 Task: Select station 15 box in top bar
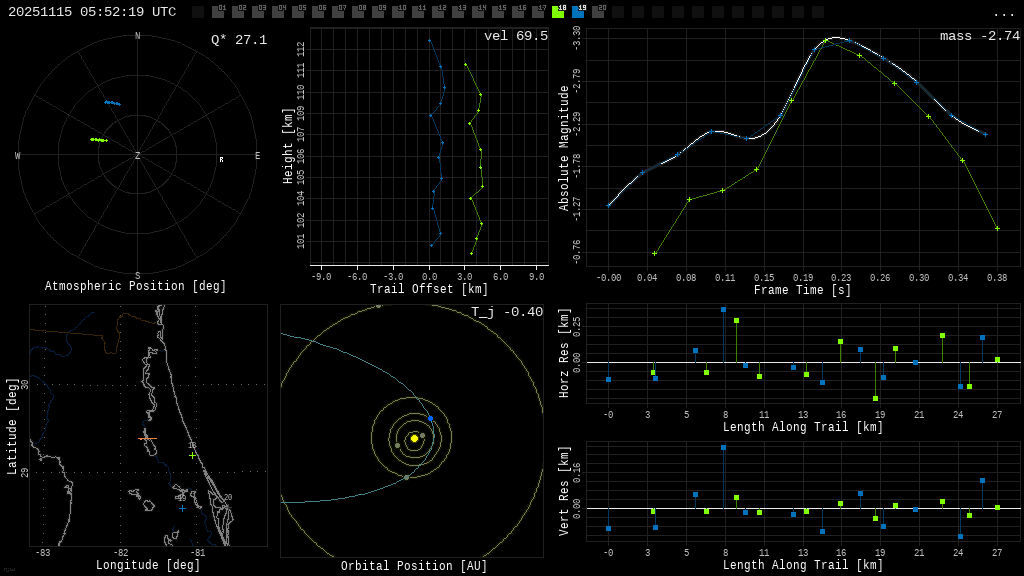click(498, 12)
